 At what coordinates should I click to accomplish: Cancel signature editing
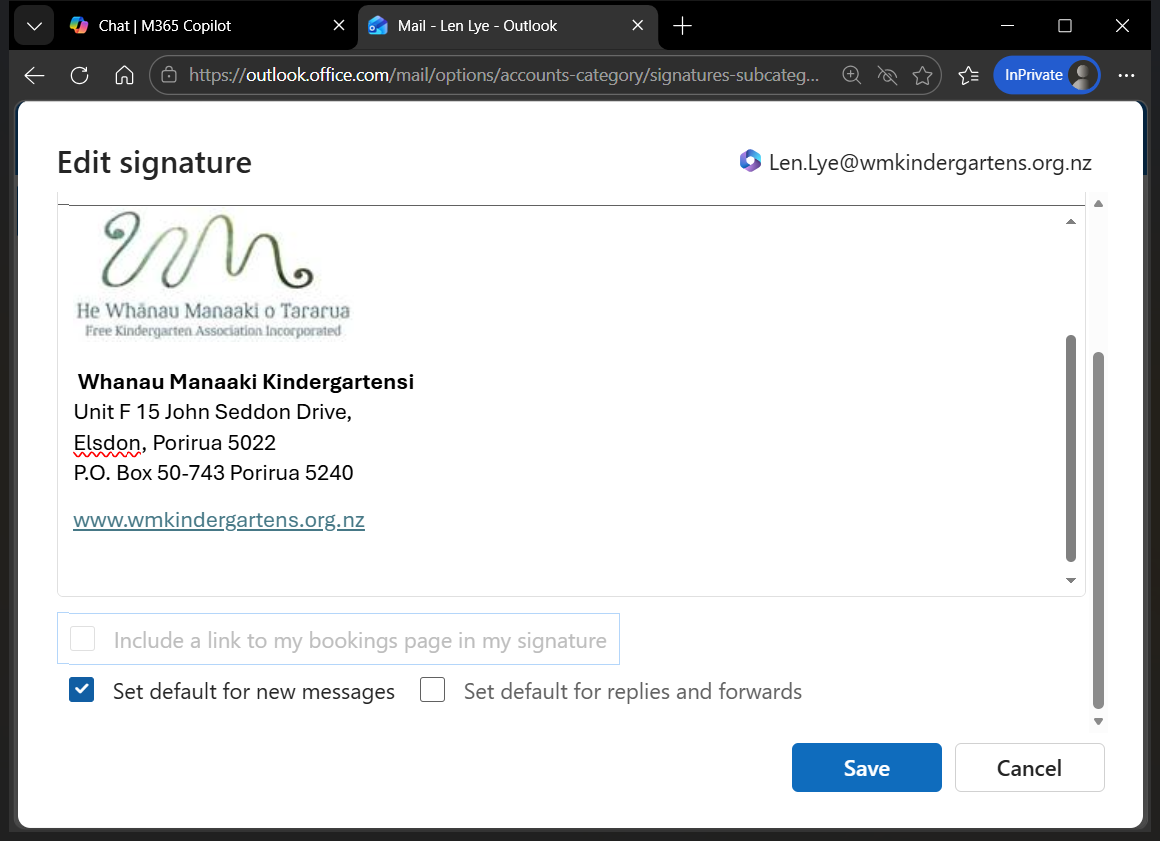1029,768
